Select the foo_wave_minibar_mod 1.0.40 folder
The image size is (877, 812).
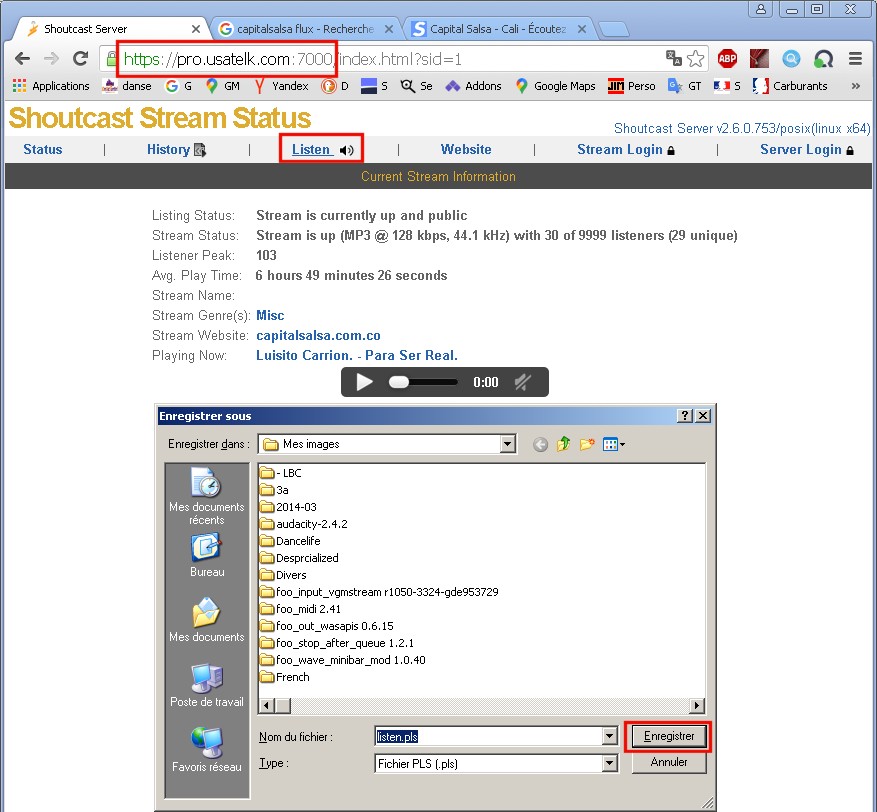[x=343, y=660]
